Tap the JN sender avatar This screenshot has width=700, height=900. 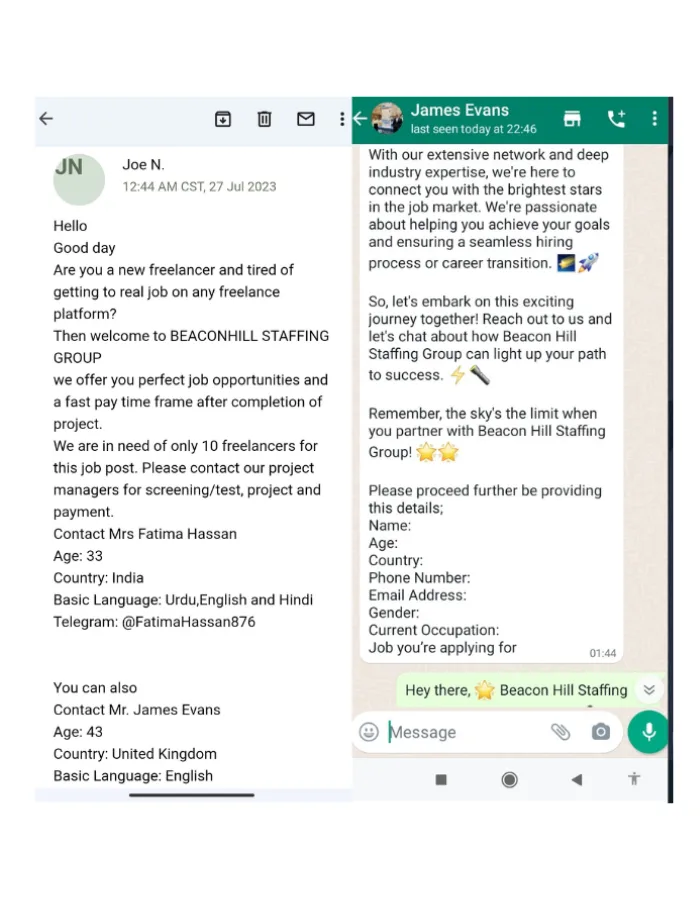pyautogui.click(x=78, y=176)
